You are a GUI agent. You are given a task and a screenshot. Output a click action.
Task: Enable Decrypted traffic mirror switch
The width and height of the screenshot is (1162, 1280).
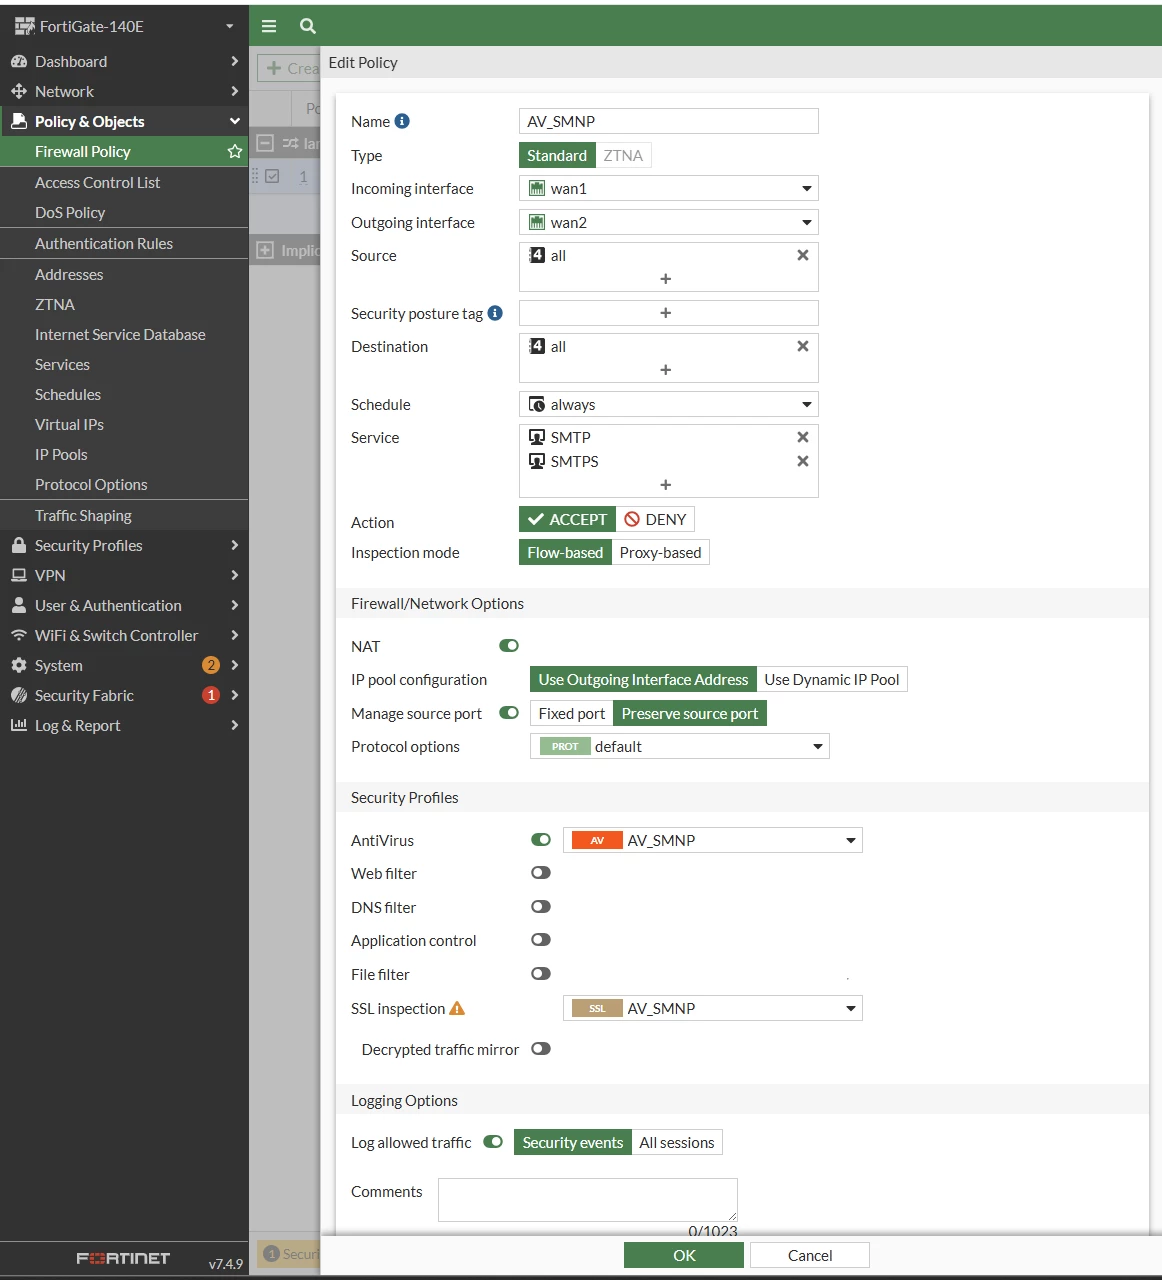tap(541, 1049)
